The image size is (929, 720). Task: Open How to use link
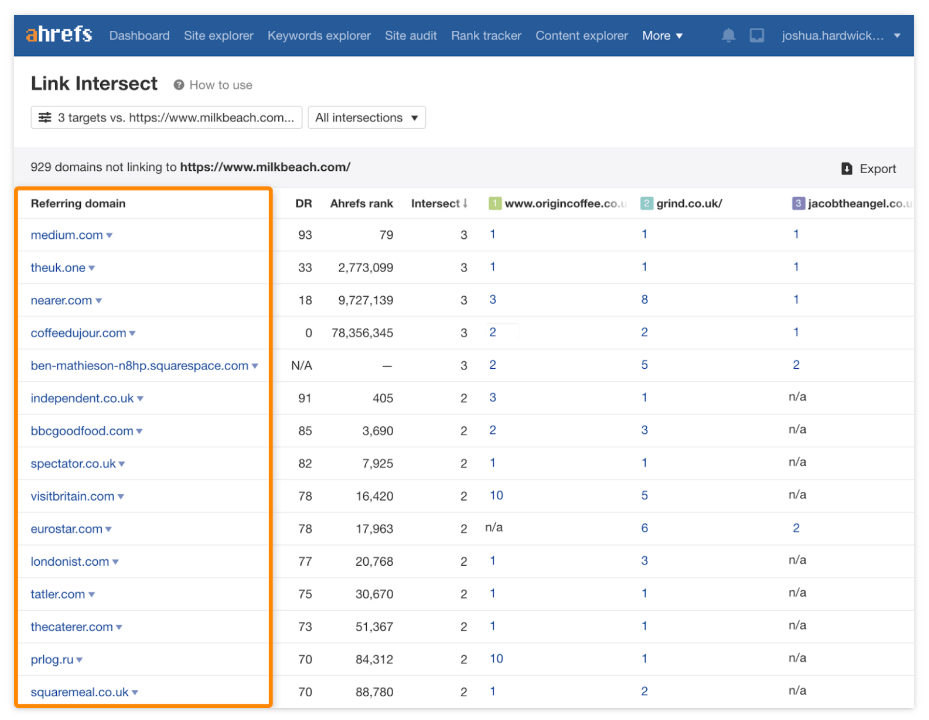point(220,85)
